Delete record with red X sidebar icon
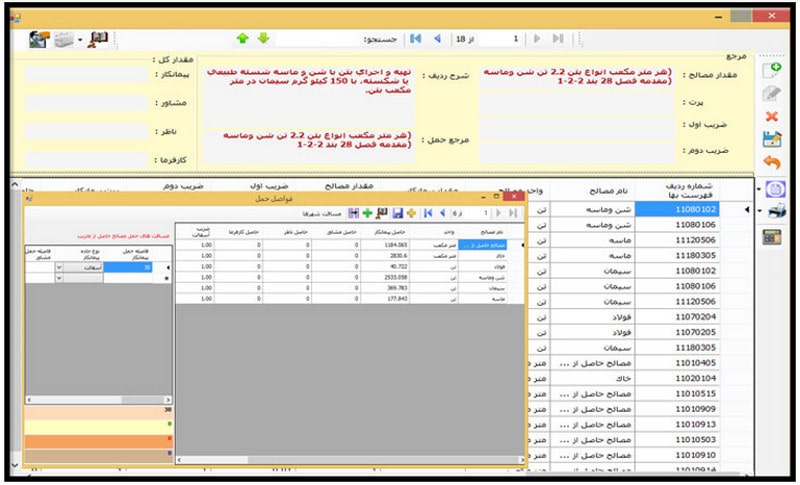 [x=772, y=116]
